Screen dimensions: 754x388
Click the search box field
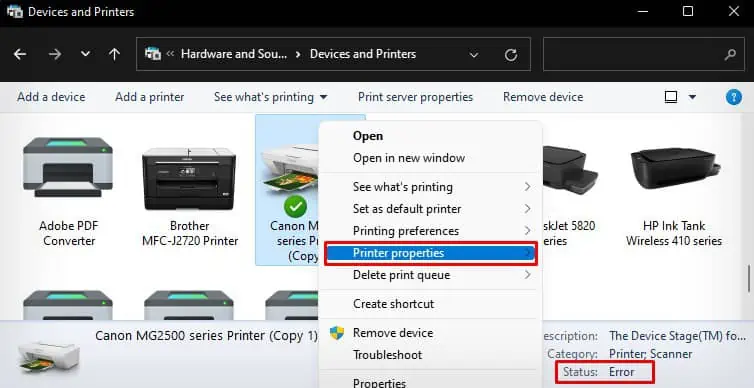tap(644, 54)
